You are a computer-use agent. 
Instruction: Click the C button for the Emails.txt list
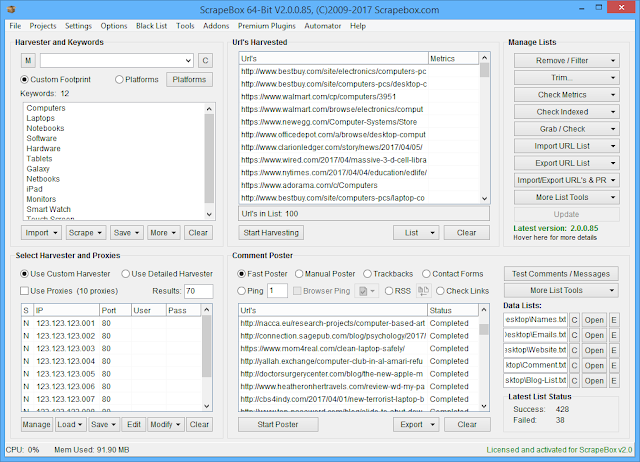574,335
